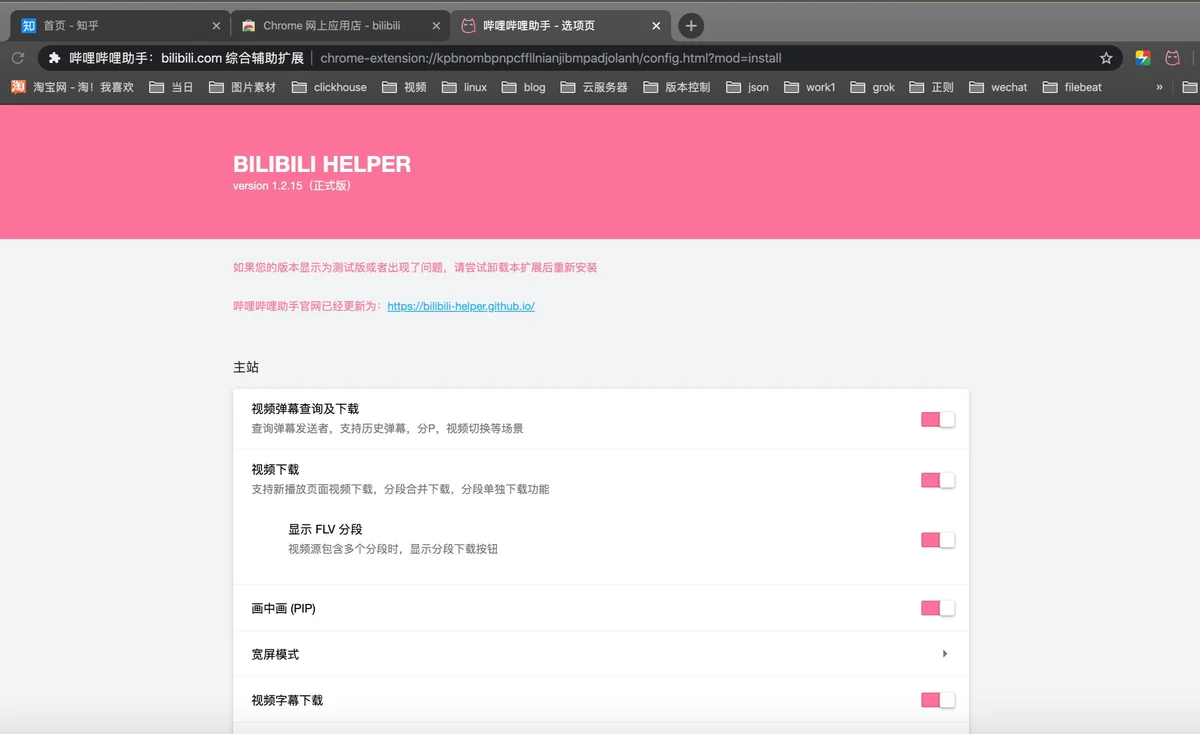Toggle 画中画 (PIP) switch
Viewport: 1200px width, 734px height.
pyautogui.click(x=938, y=608)
